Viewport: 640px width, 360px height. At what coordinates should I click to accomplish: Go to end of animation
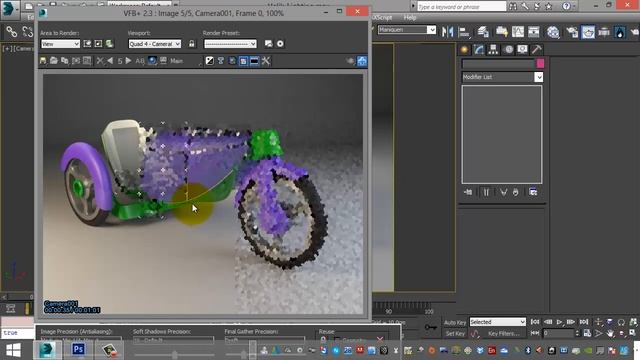click(x=584, y=322)
